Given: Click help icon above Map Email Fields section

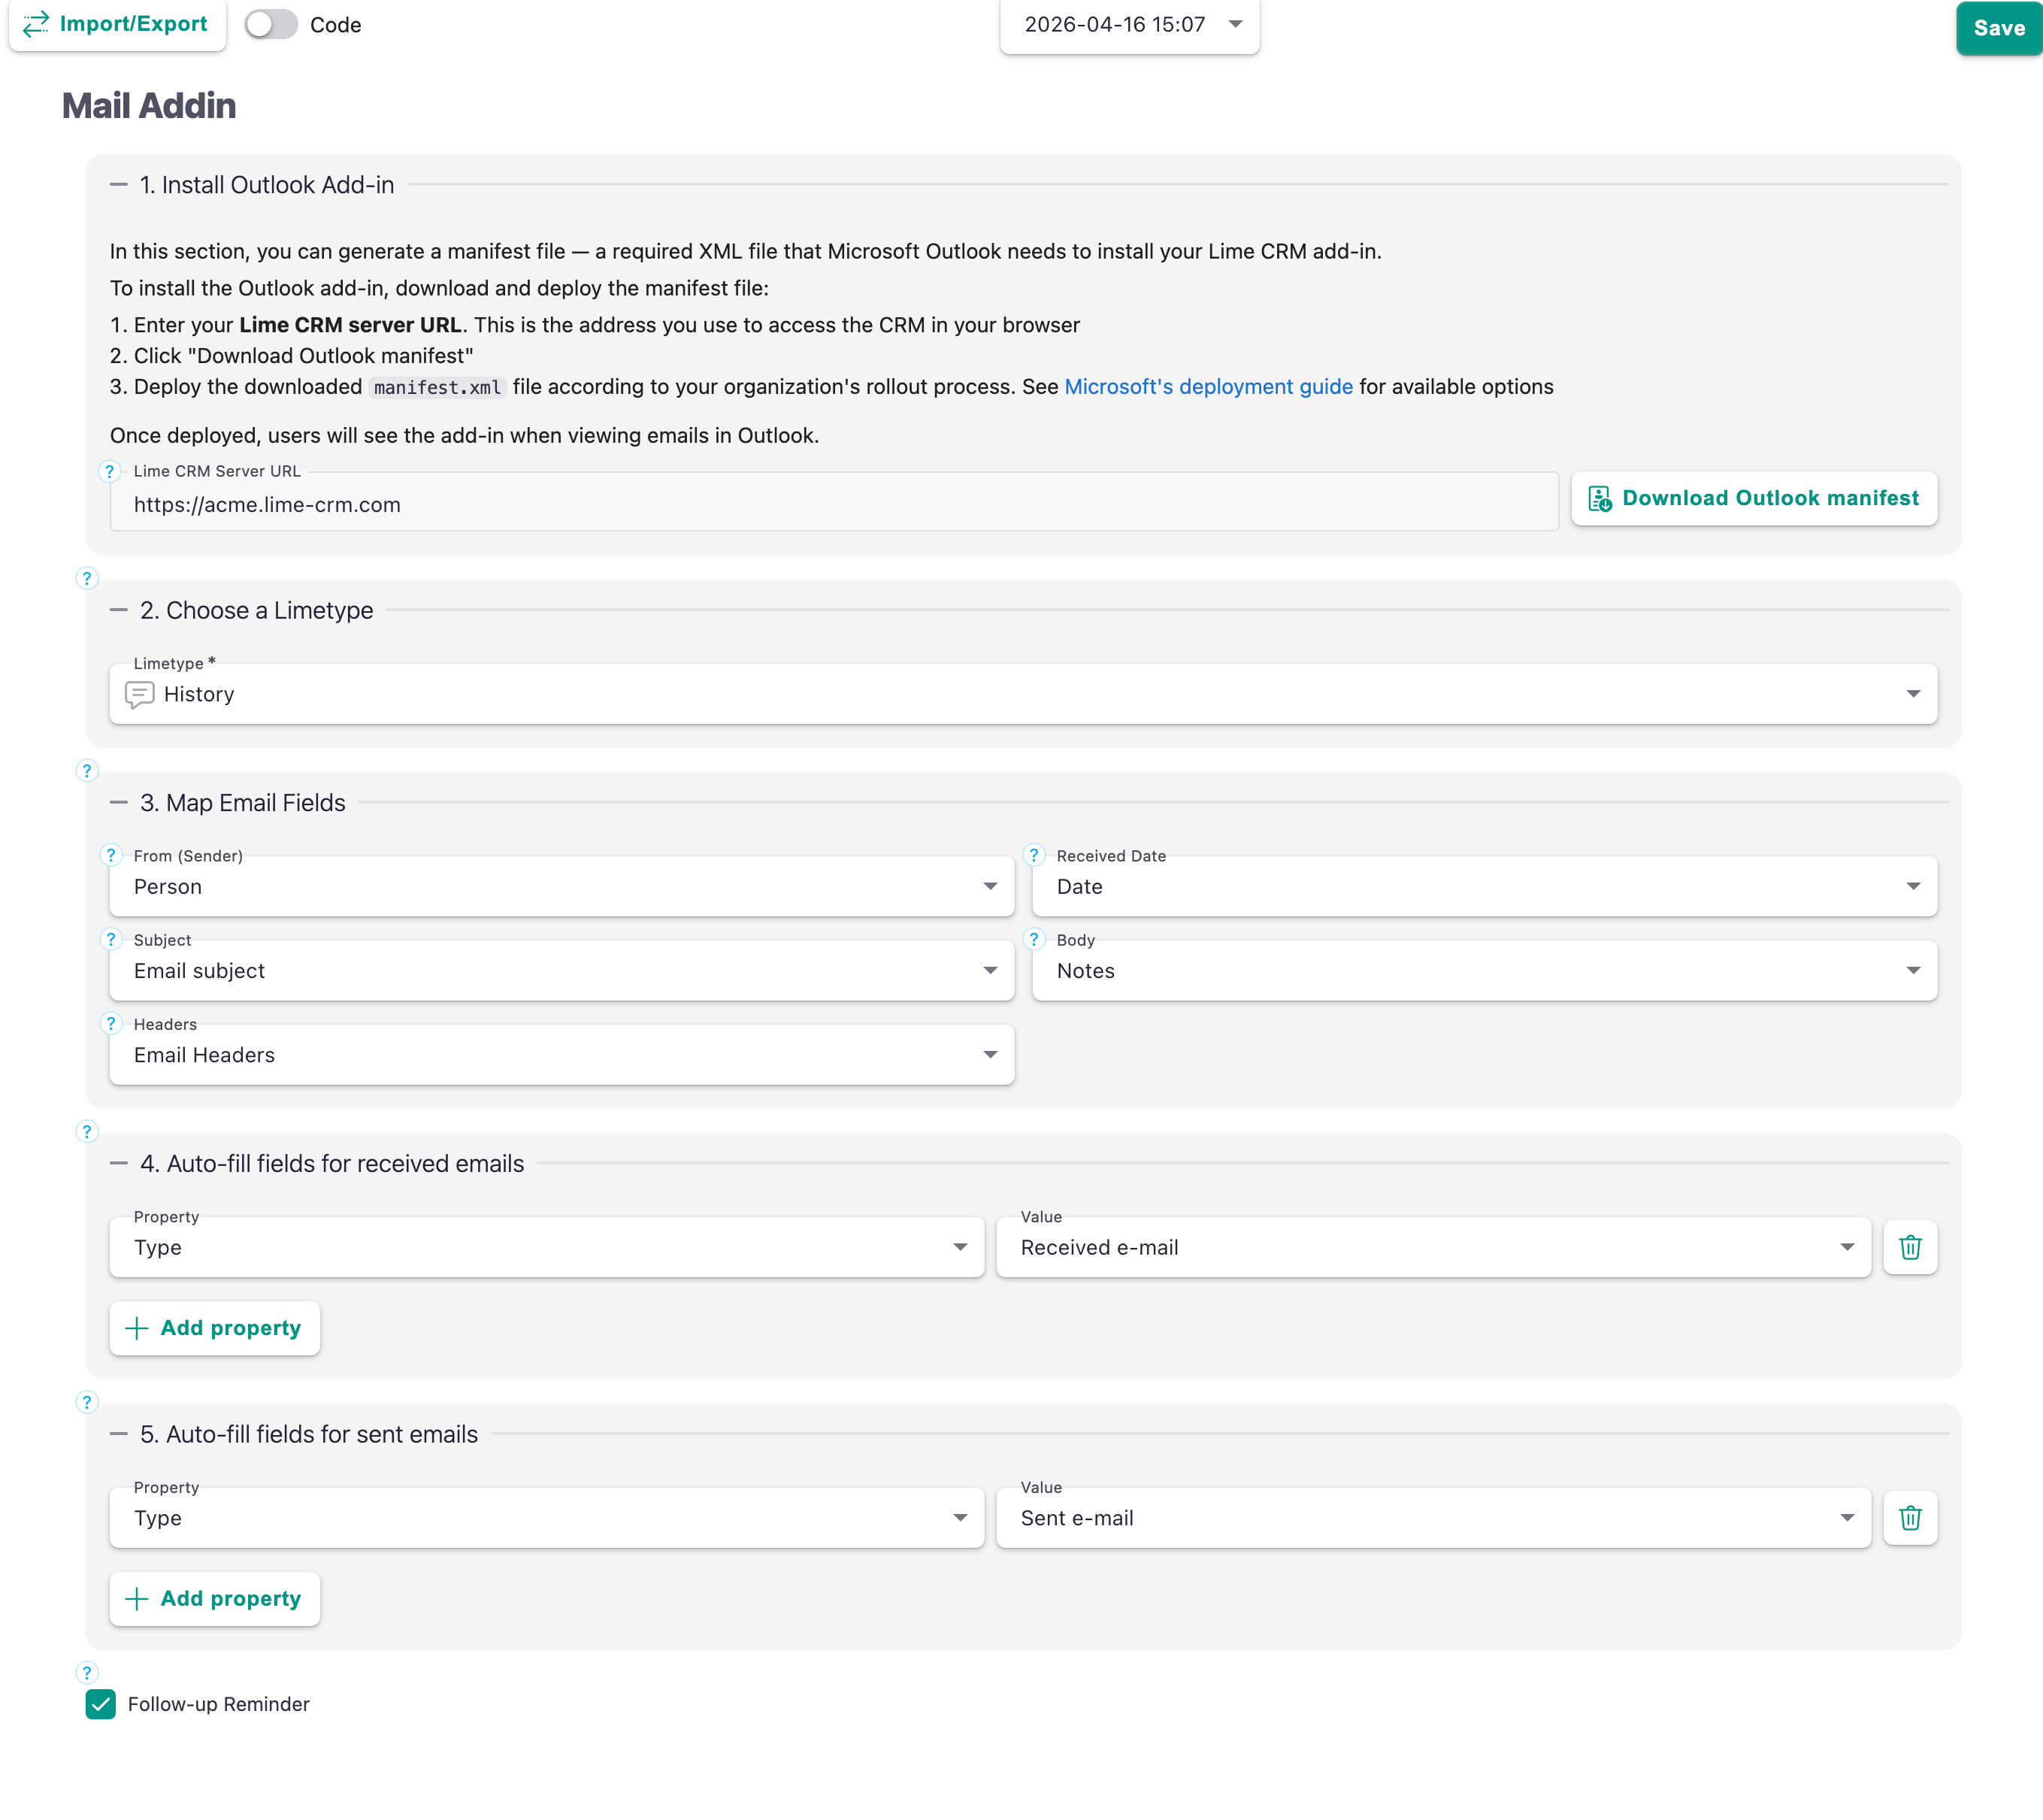Looking at the screenshot, I should (x=87, y=771).
